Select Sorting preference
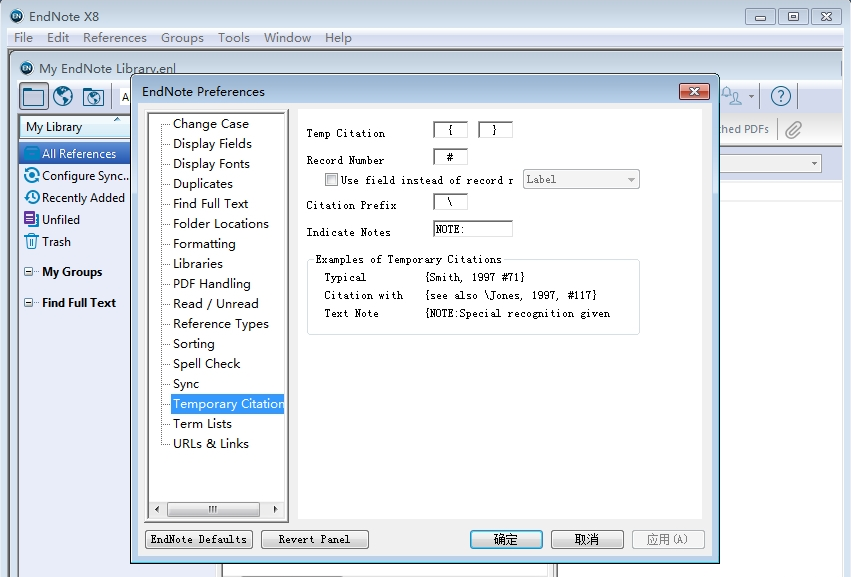 pyautogui.click(x=194, y=344)
